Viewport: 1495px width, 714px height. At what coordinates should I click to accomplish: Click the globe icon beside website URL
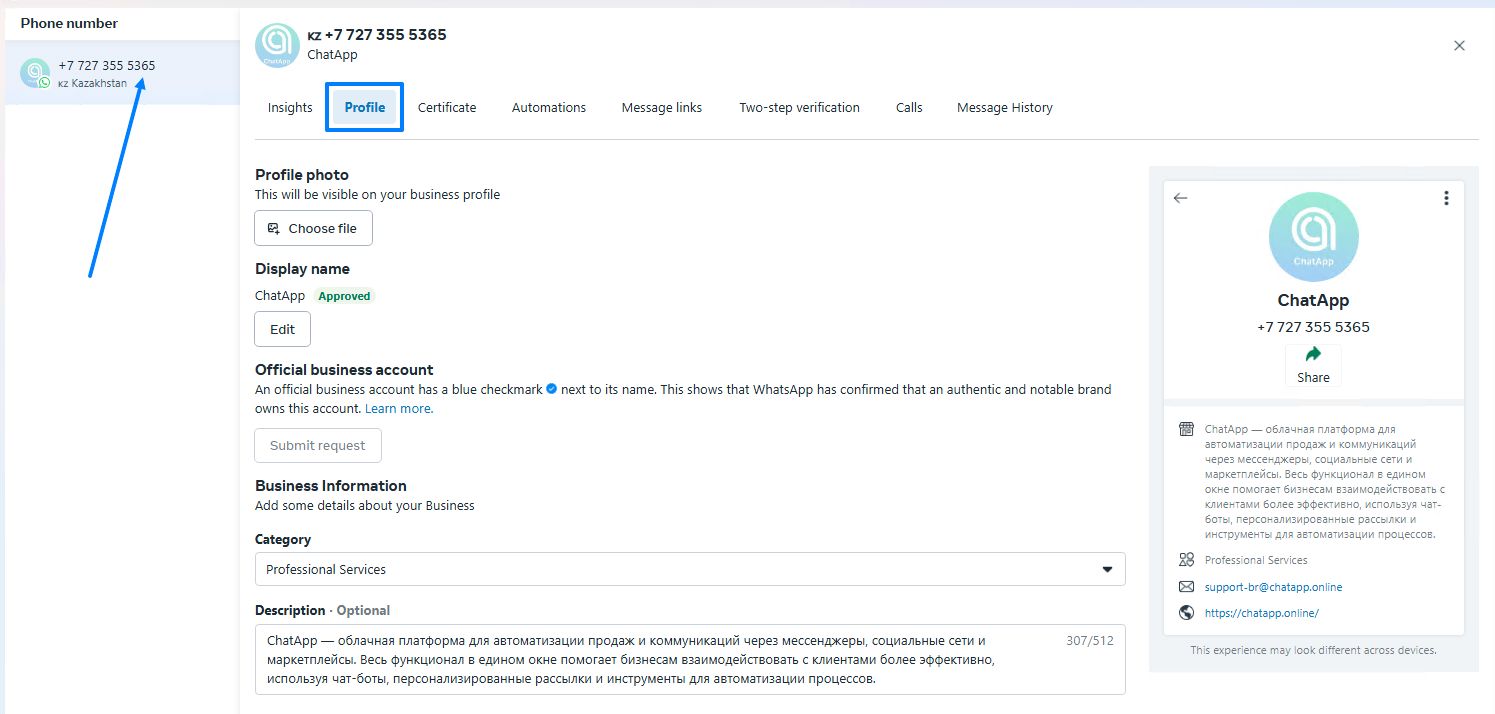point(1187,613)
